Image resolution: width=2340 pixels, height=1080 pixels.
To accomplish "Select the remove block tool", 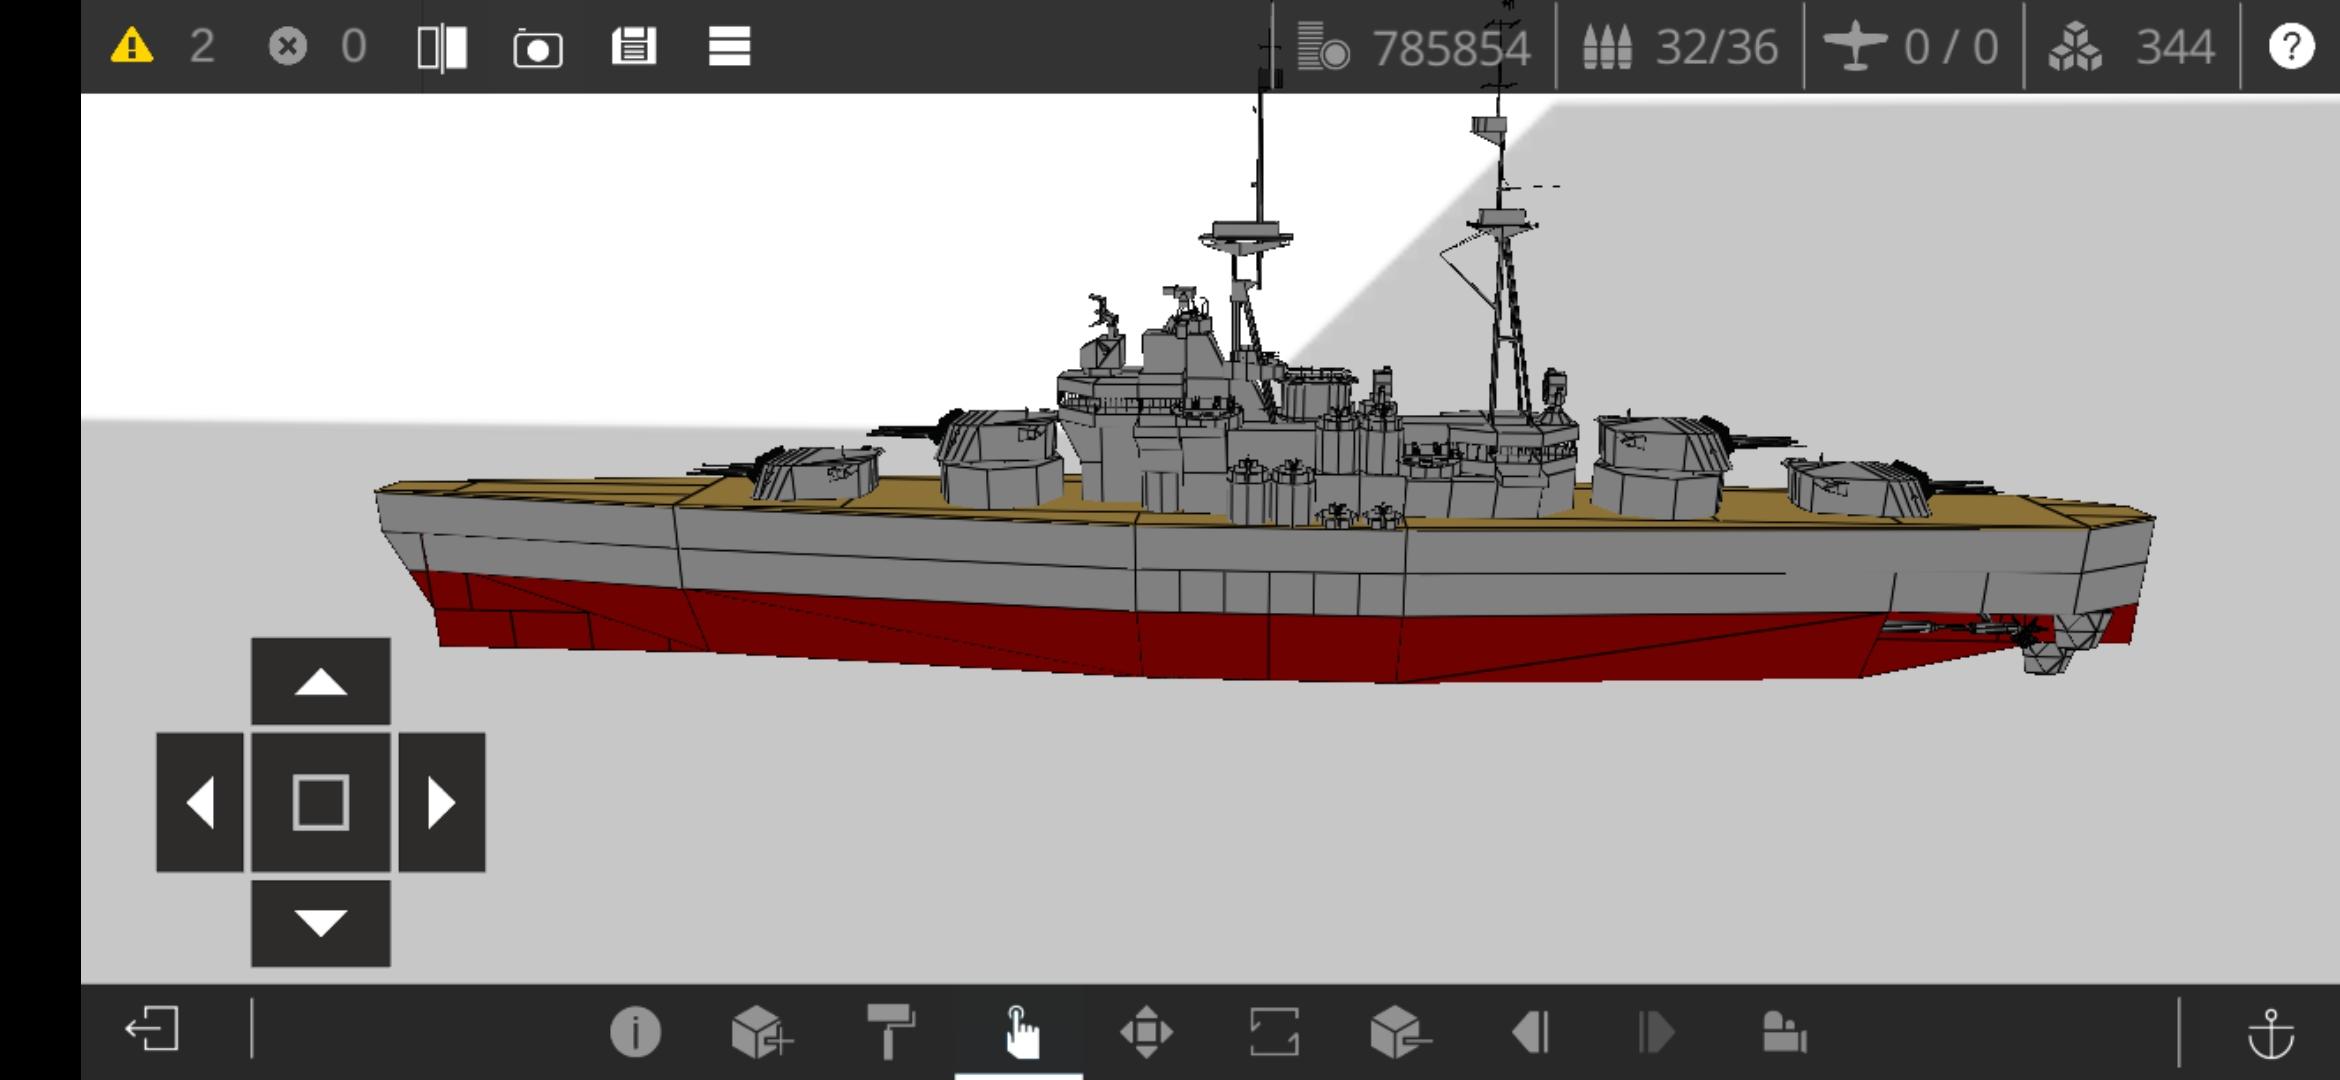I will click(x=1400, y=1031).
